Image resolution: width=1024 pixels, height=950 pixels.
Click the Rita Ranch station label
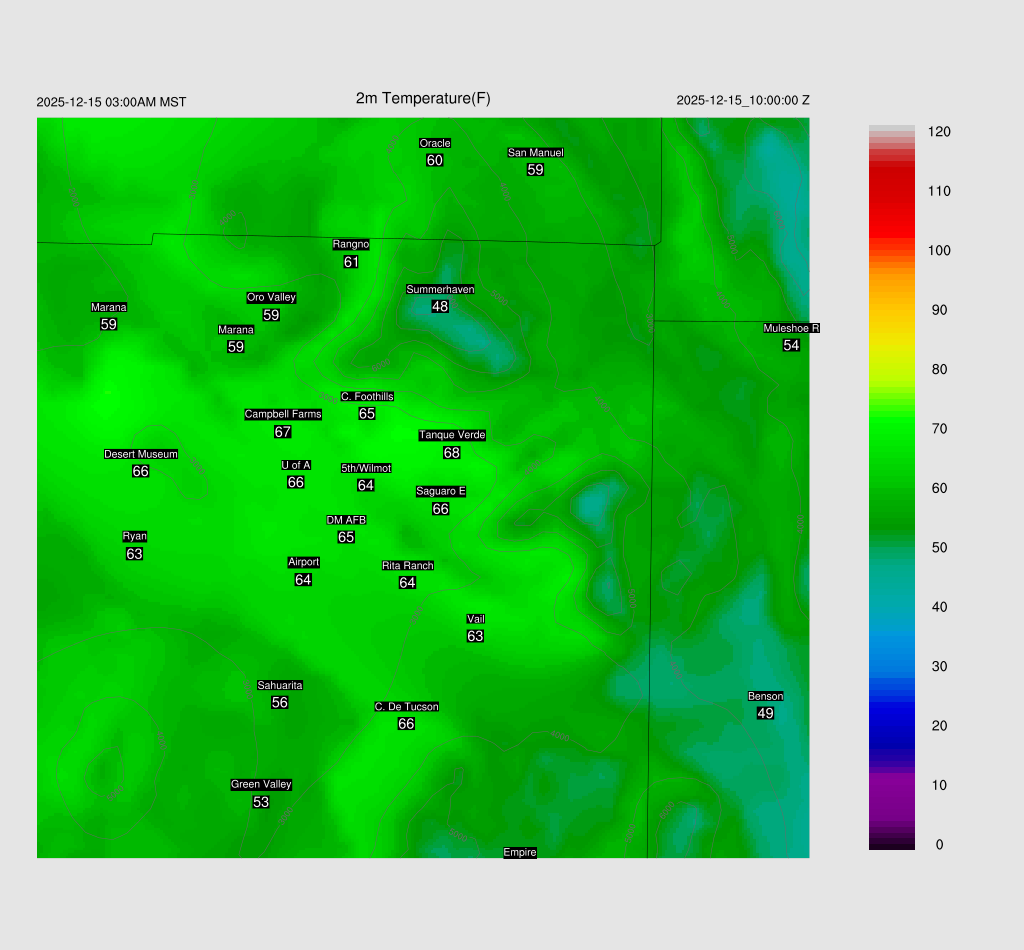407,566
